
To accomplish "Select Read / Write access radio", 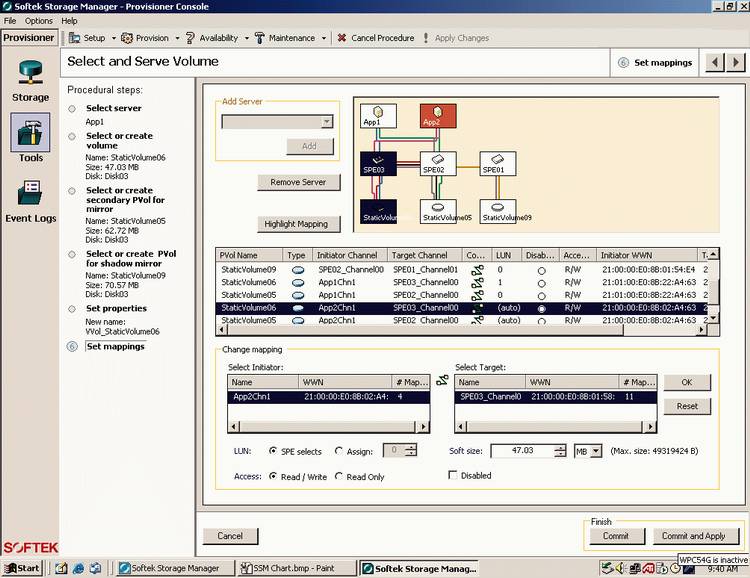I will pos(273,476).
